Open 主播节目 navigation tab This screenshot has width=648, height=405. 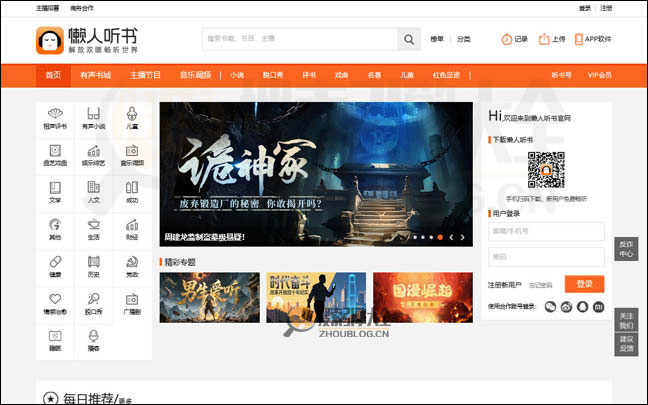point(145,75)
